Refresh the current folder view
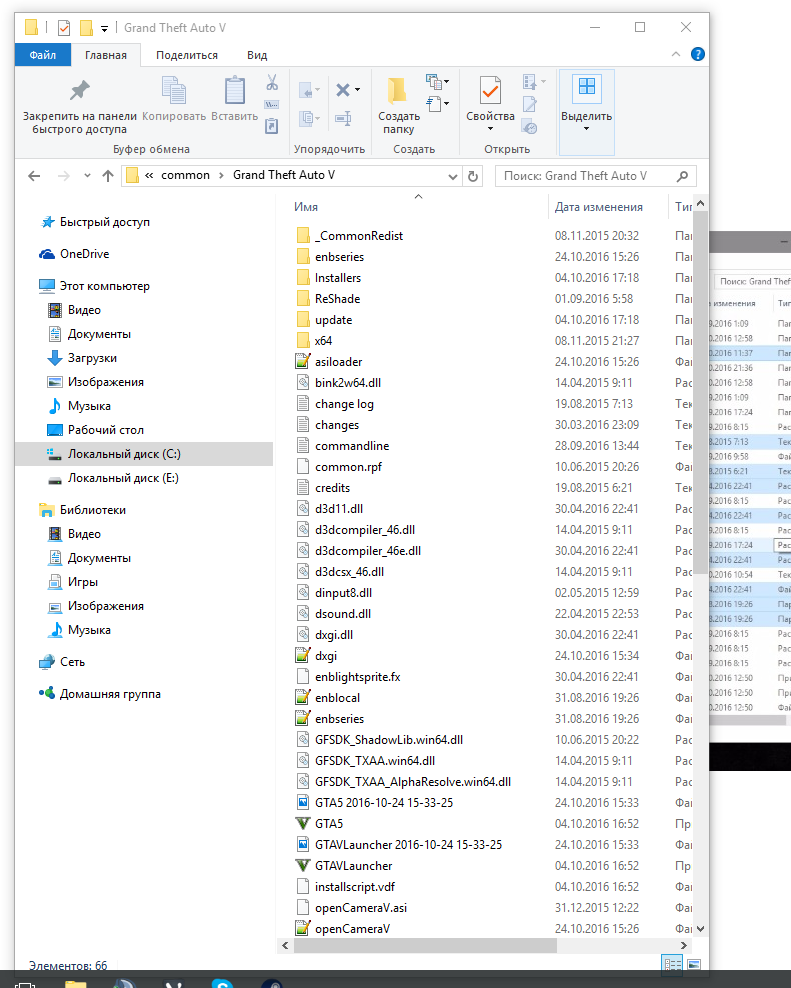 tap(473, 176)
